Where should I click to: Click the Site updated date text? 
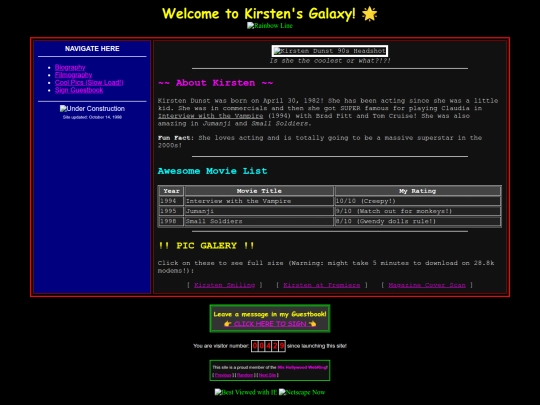click(92, 117)
